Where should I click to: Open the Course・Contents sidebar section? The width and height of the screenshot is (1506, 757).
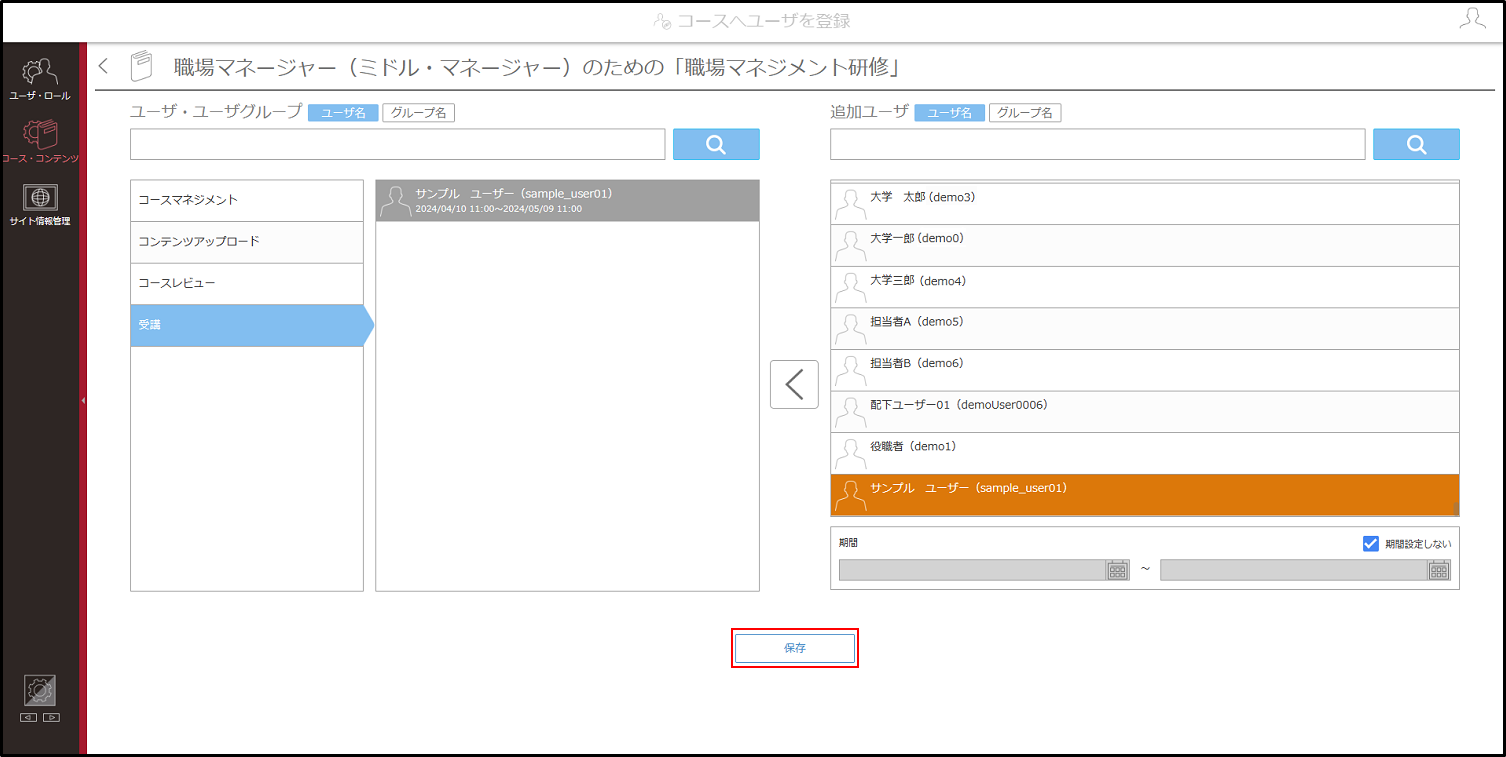click(x=40, y=141)
